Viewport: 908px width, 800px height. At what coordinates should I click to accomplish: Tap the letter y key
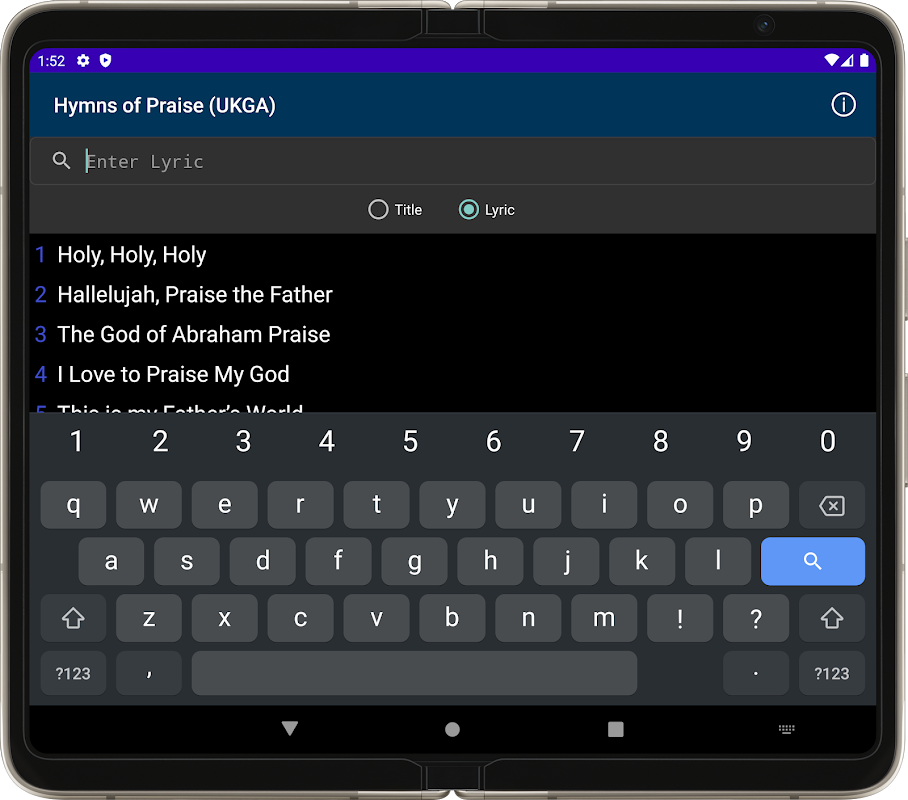point(452,505)
